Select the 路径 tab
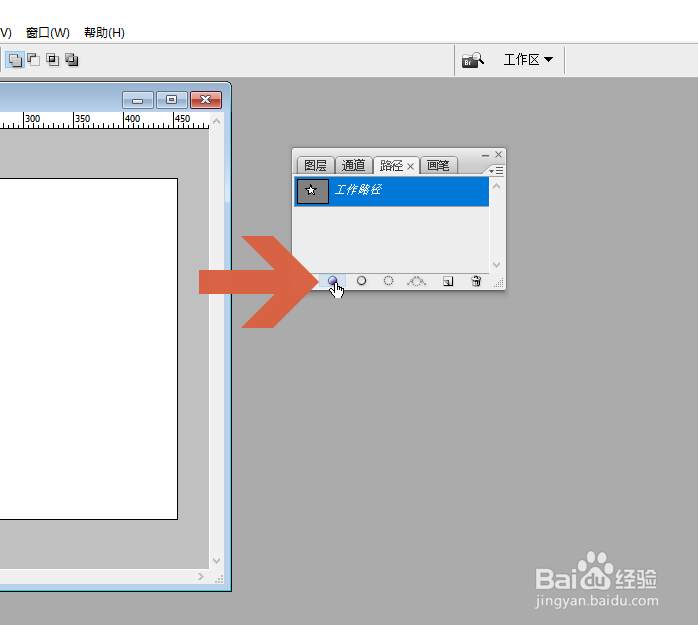698x625 pixels. 391,166
